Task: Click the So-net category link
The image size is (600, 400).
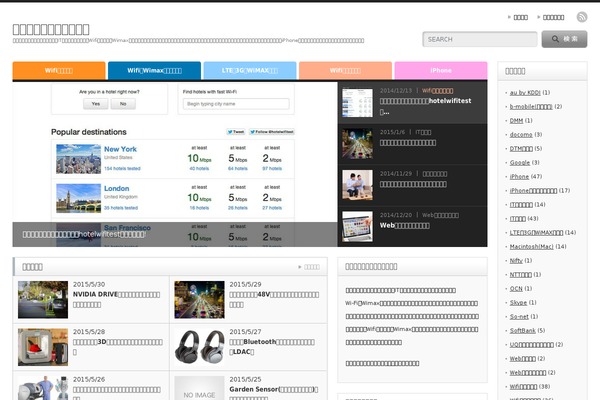Action: pos(519,317)
